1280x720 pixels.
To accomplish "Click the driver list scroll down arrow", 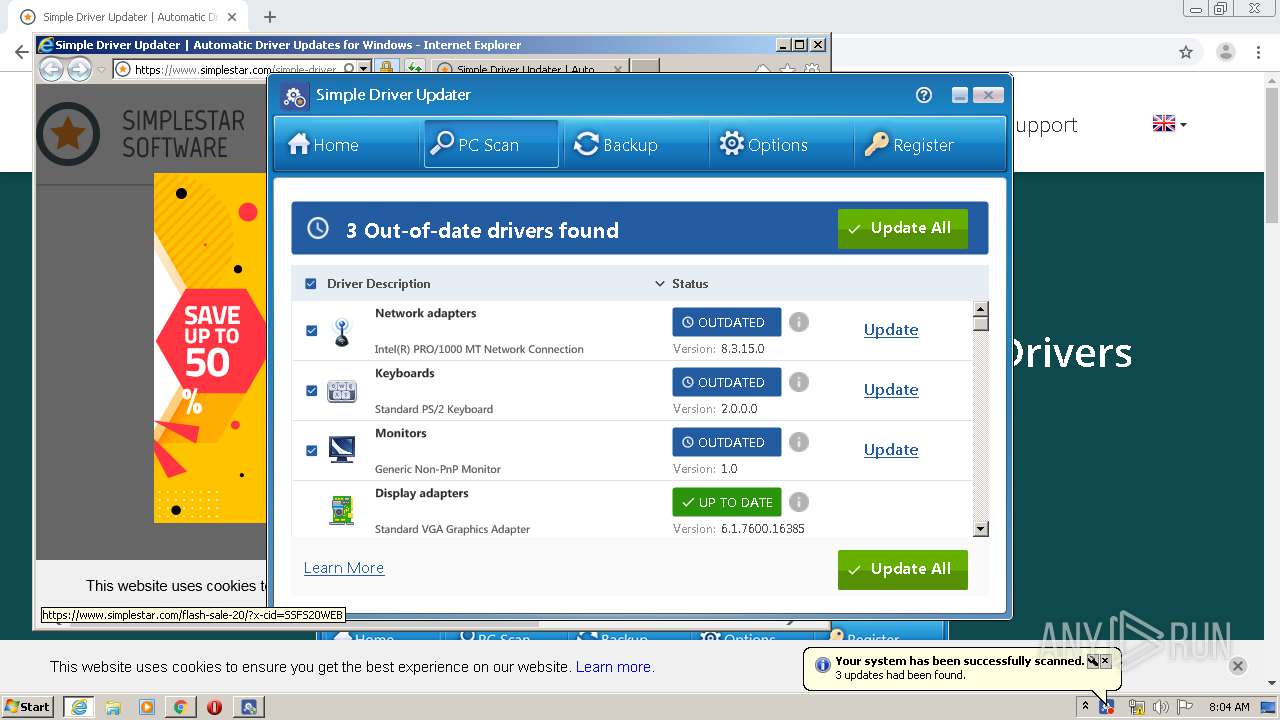I will [981, 529].
